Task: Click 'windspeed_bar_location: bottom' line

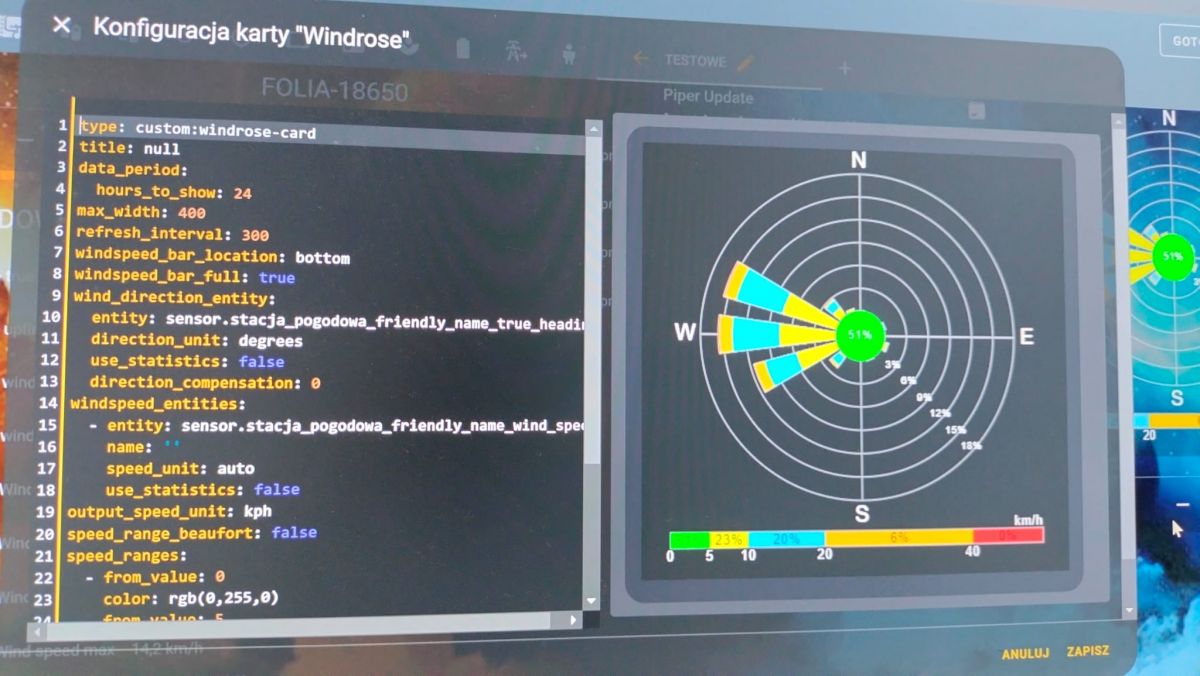Action: 212,256
